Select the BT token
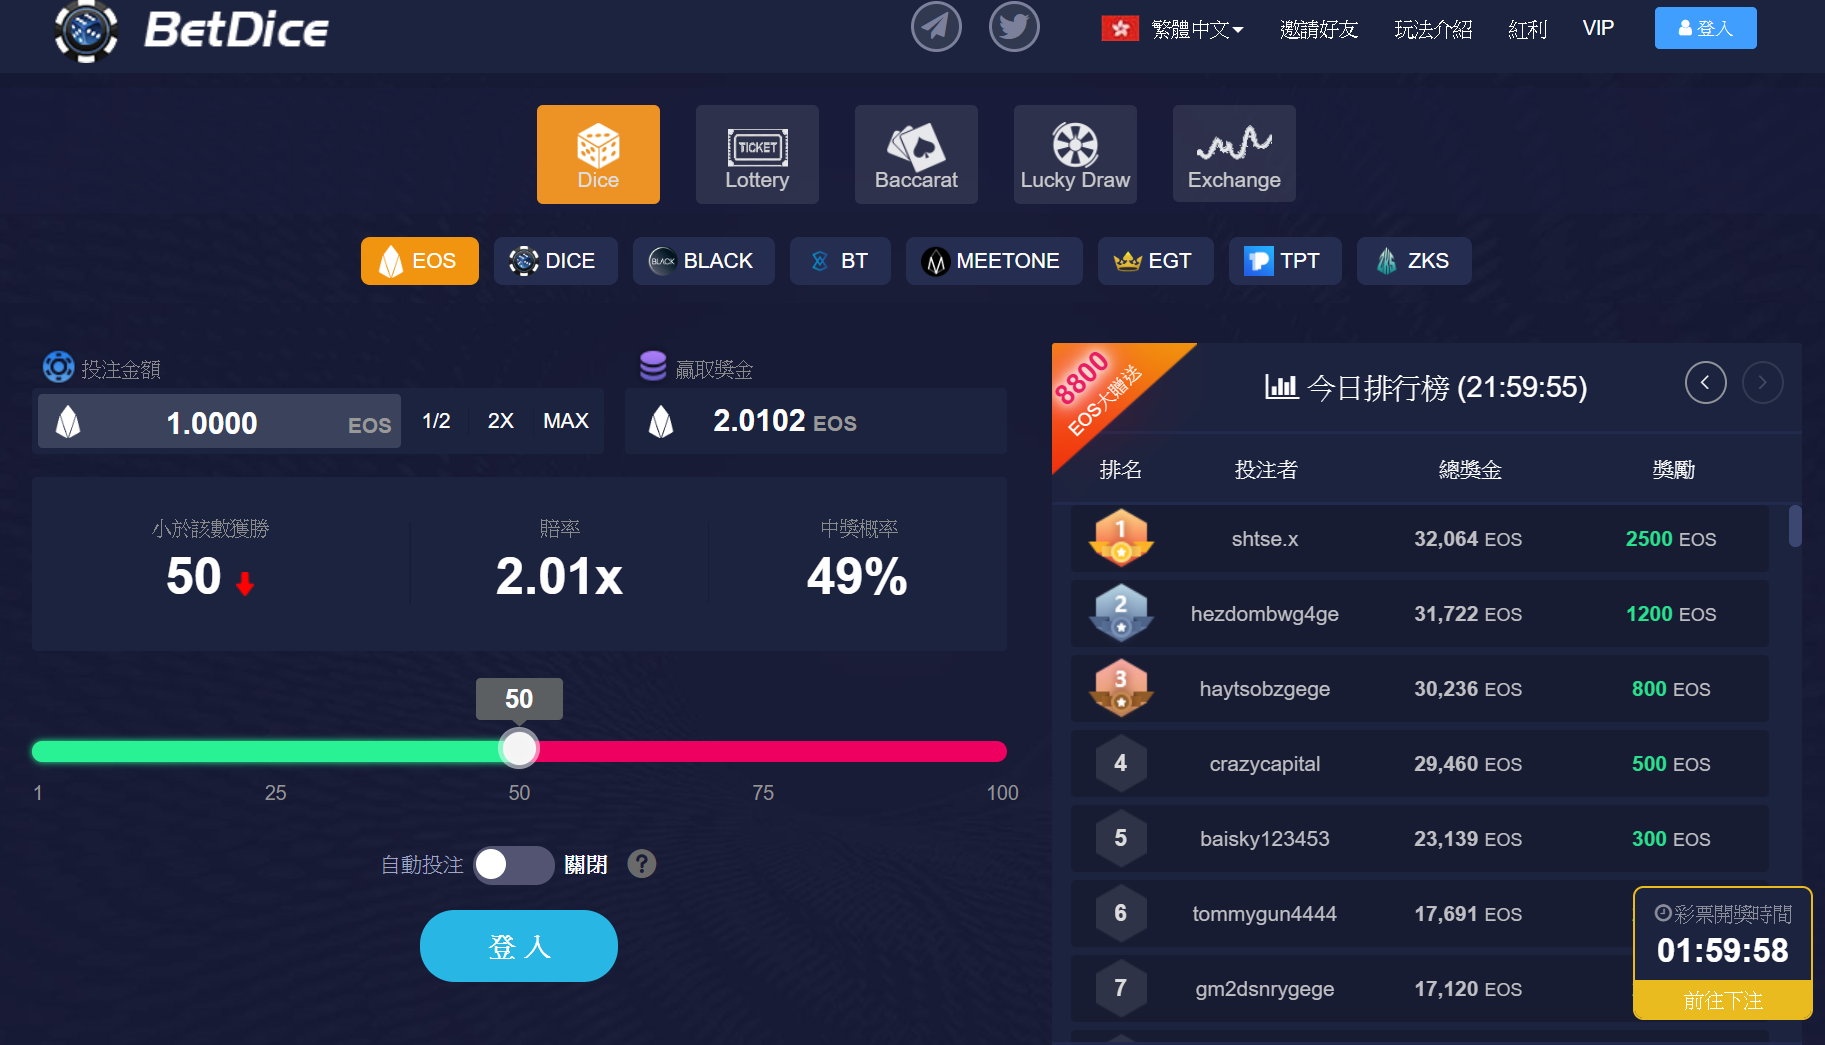The image size is (1825, 1045). [x=840, y=261]
